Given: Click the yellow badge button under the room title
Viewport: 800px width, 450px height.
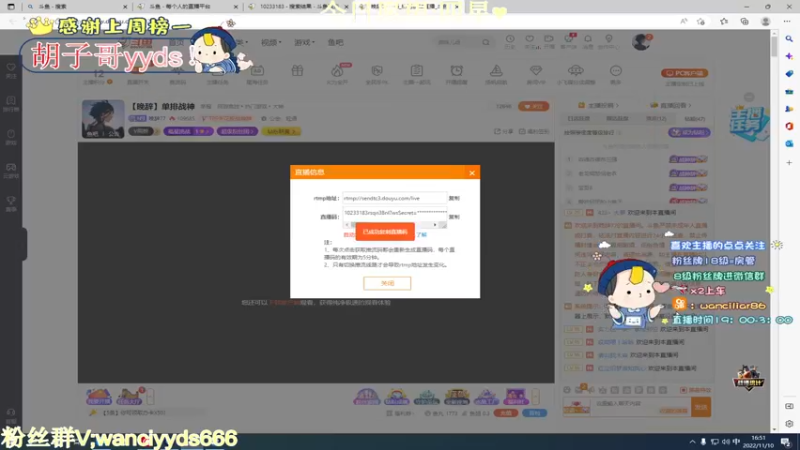Looking at the screenshot, I should coord(281,131).
